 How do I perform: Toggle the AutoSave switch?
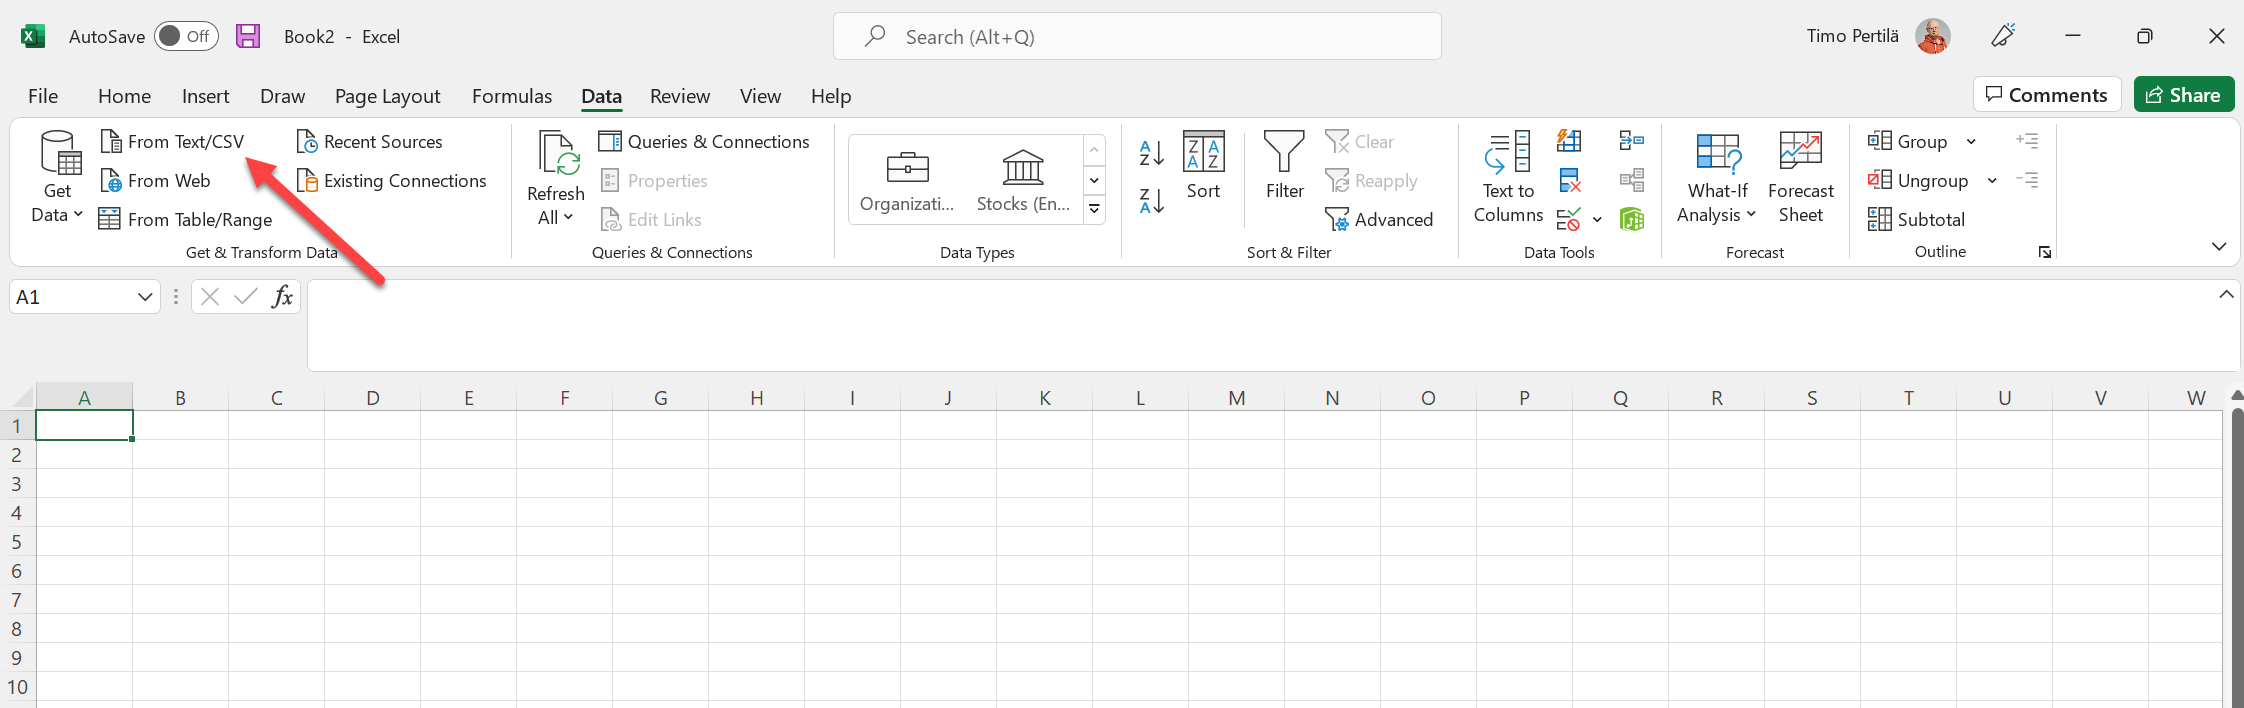(186, 37)
